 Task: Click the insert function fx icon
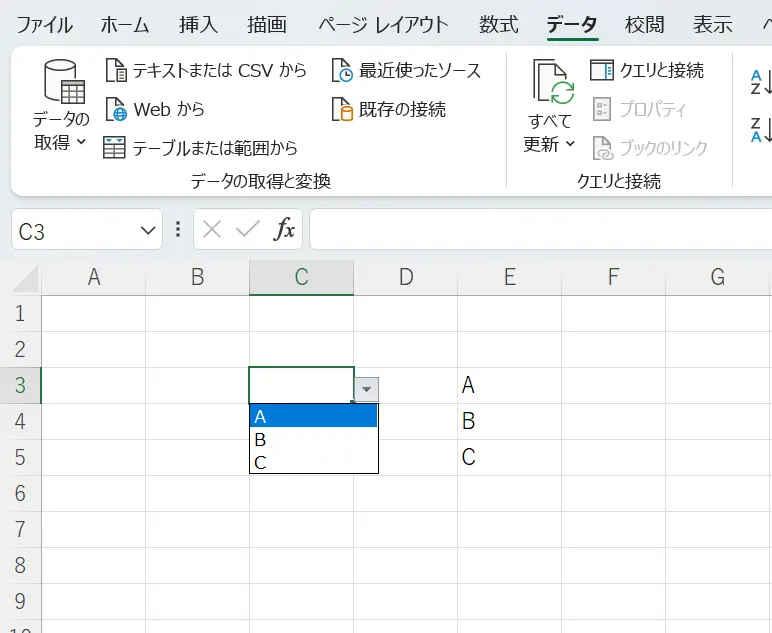click(285, 230)
